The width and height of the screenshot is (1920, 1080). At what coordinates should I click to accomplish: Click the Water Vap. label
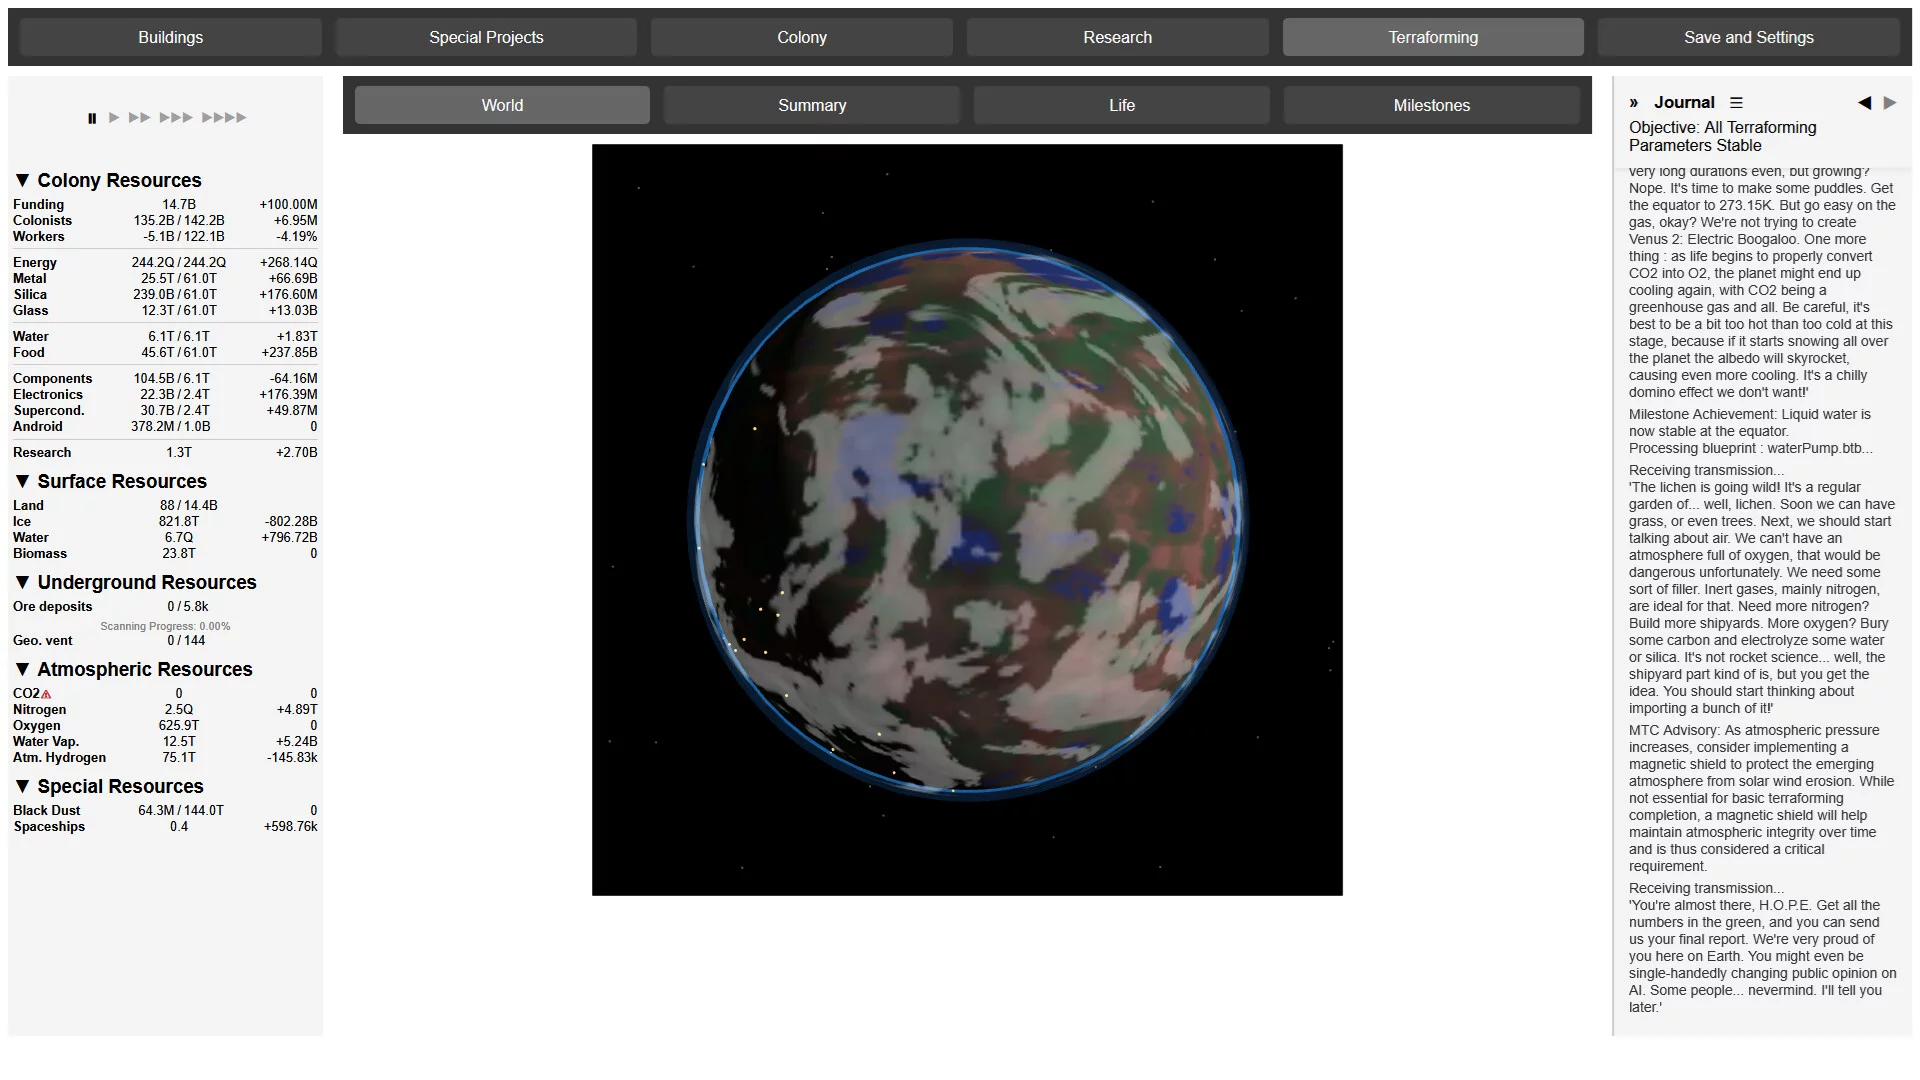[45, 741]
